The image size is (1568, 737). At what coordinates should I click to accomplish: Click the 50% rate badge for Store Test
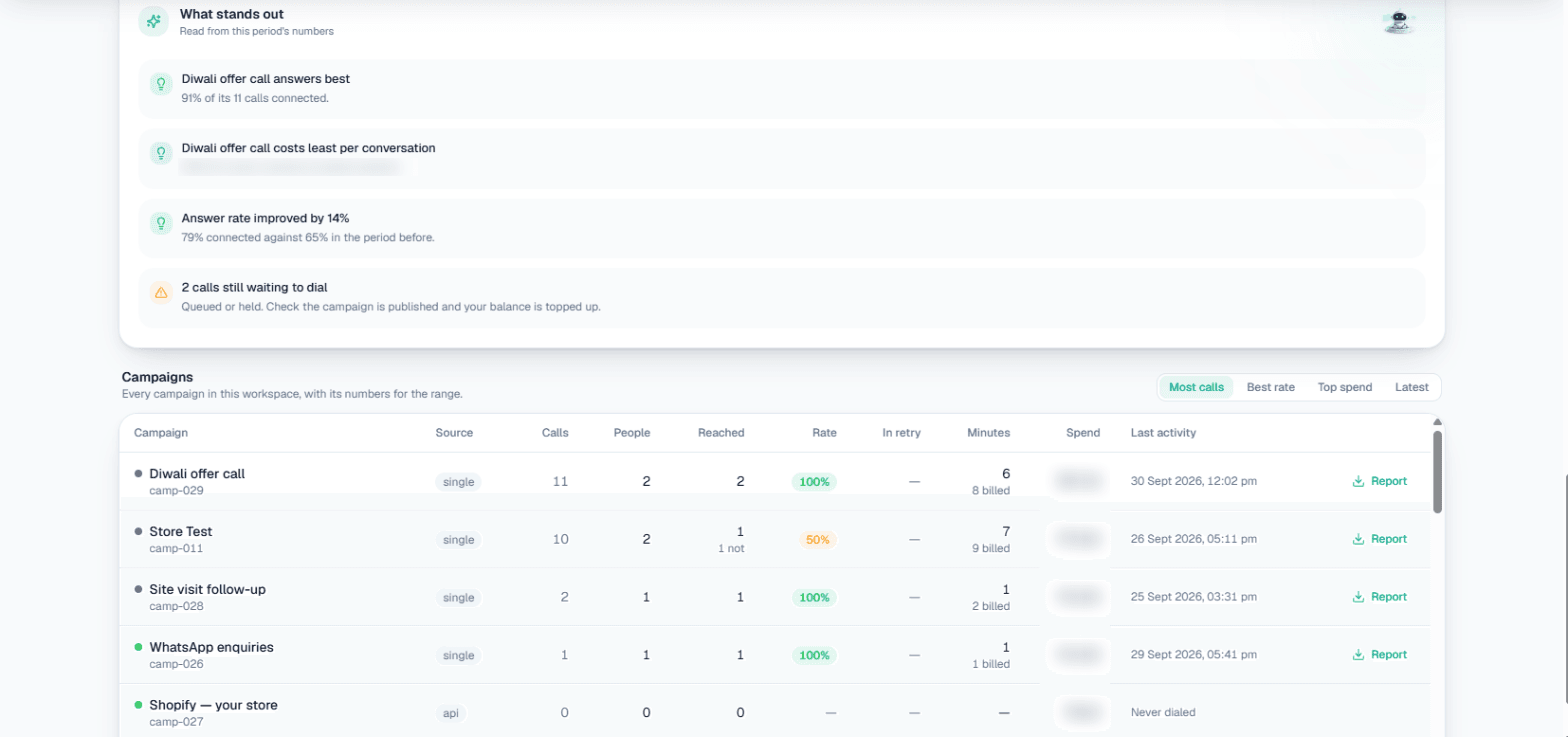pyautogui.click(x=818, y=540)
